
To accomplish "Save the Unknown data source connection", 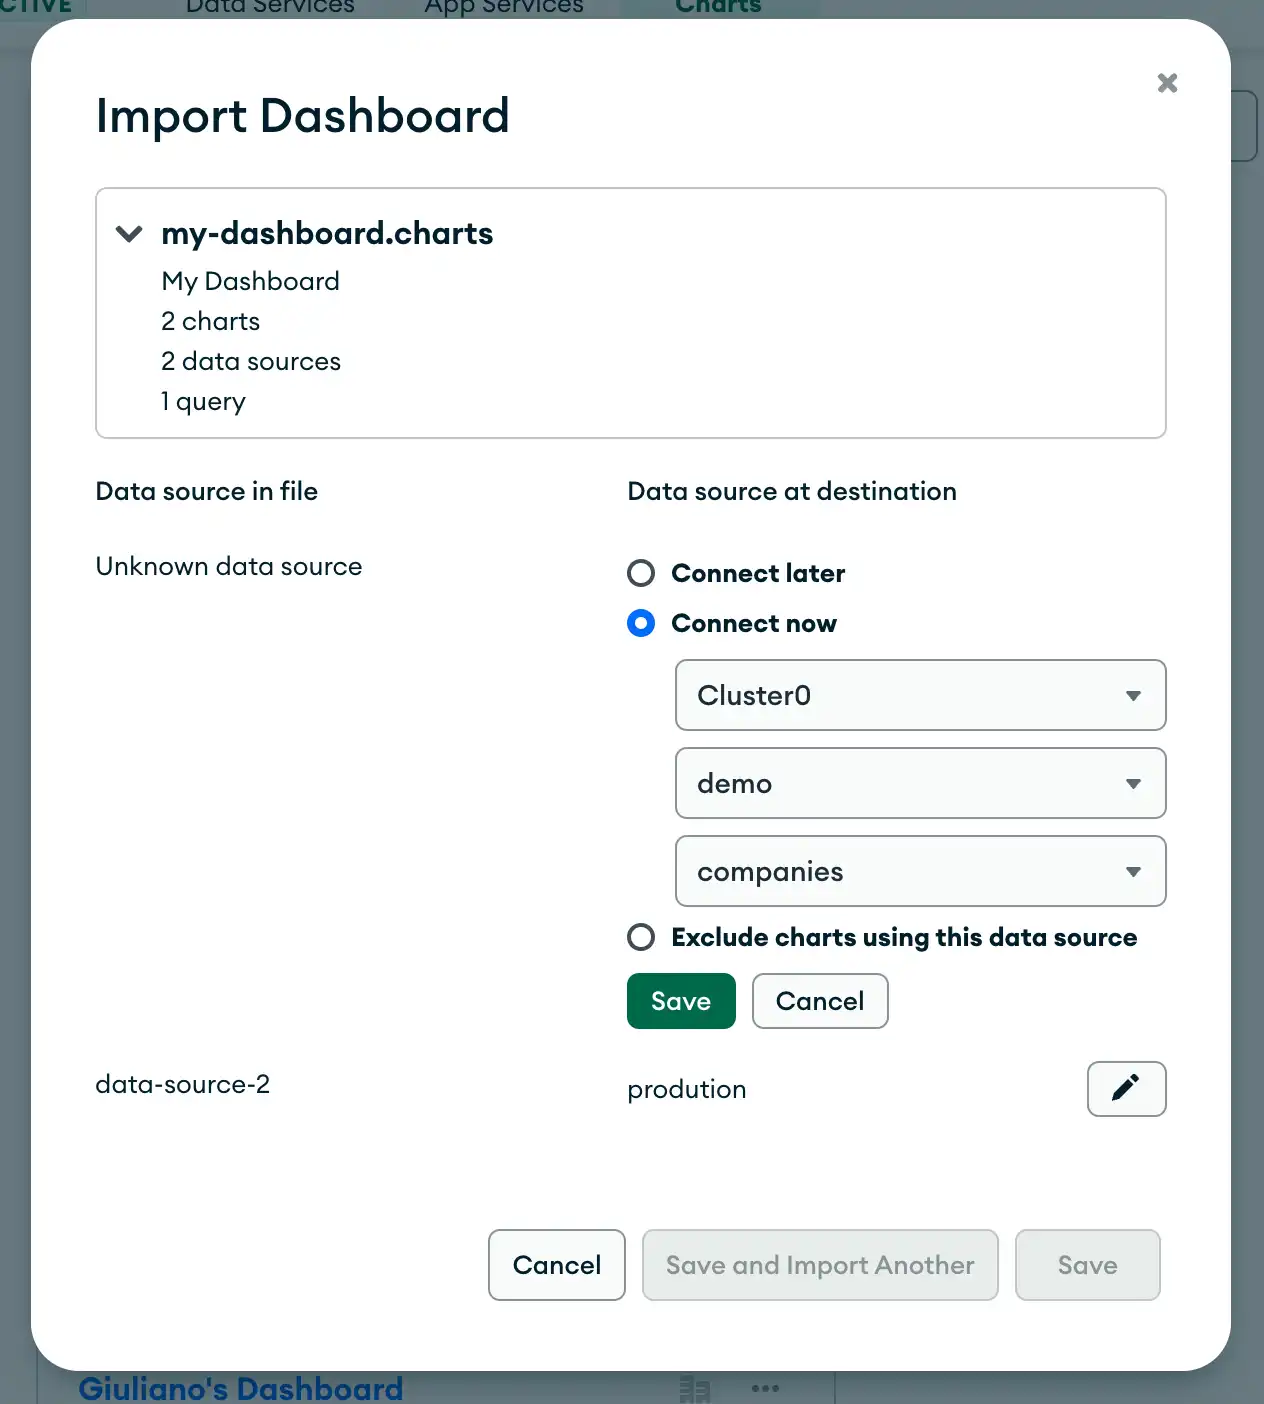I will pyautogui.click(x=681, y=1001).
